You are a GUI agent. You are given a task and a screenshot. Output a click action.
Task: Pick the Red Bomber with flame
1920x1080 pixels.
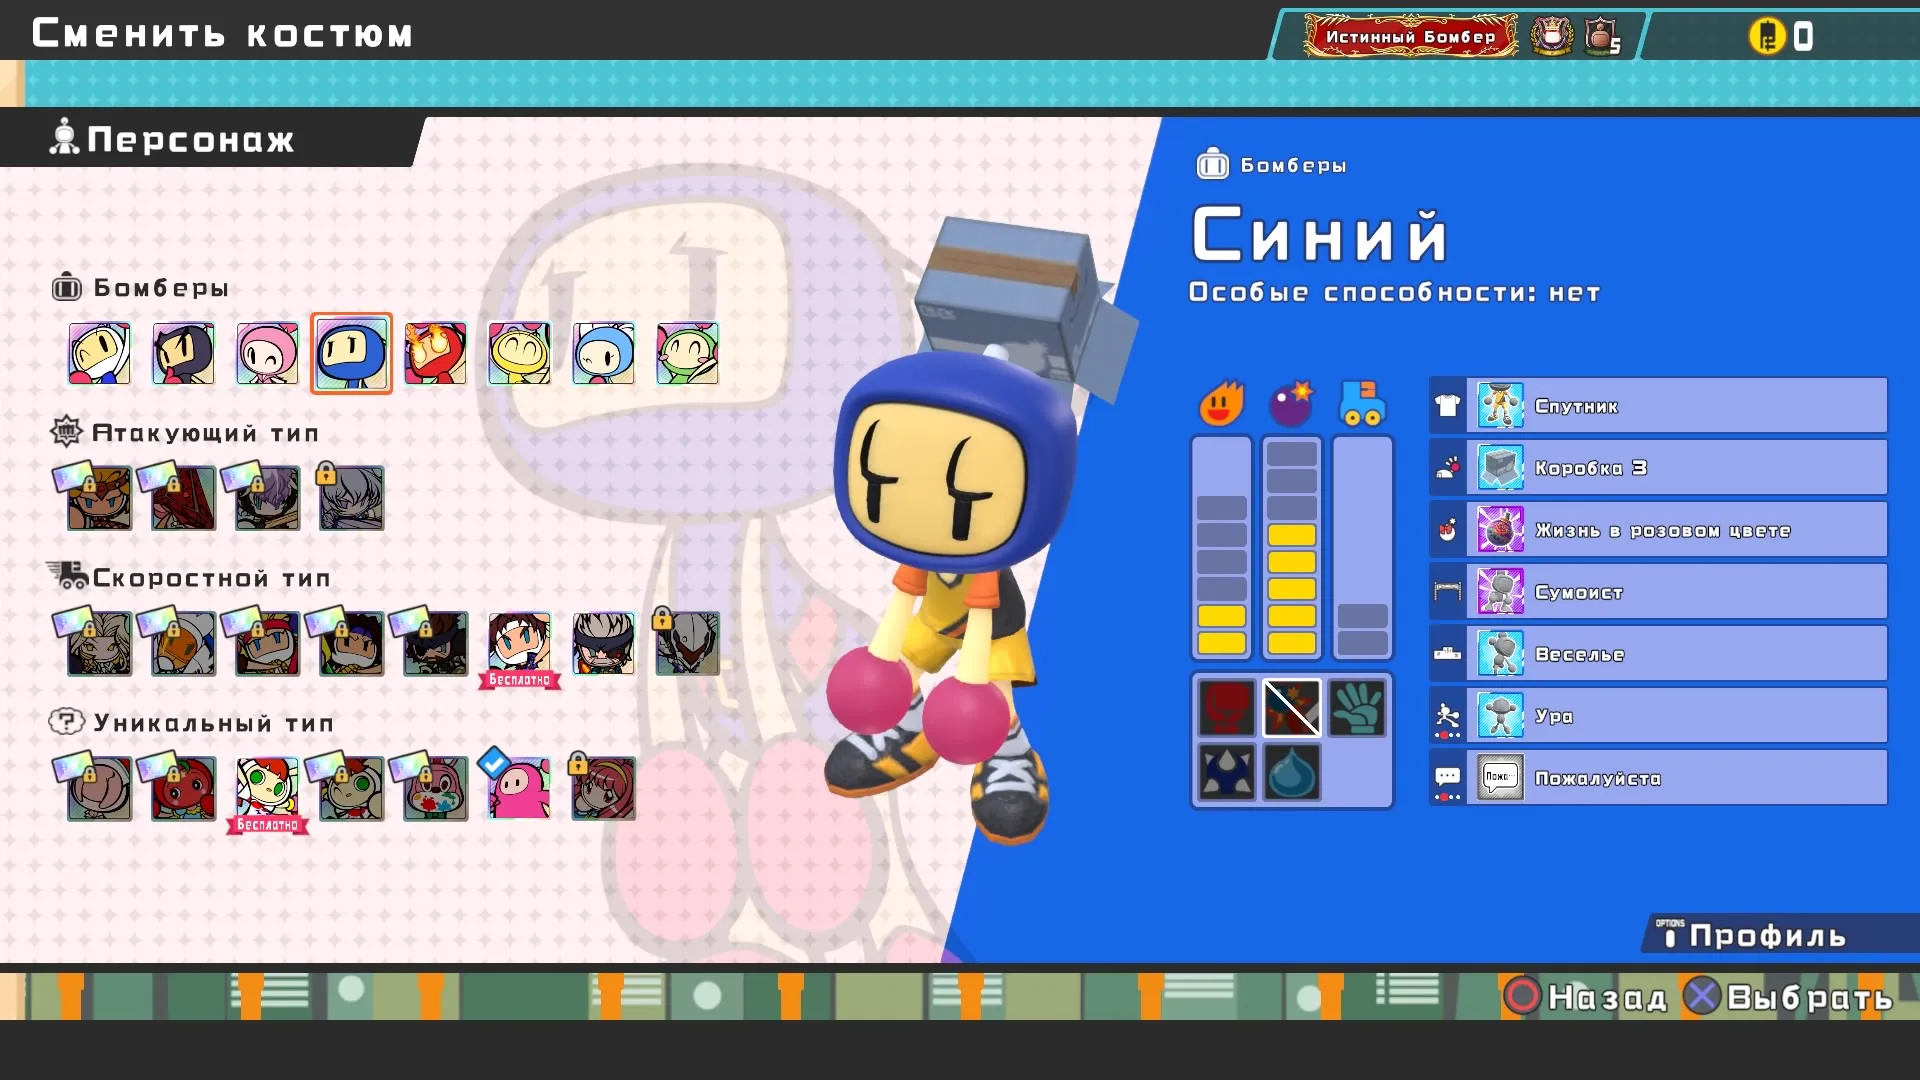click(x=435, y=353)
